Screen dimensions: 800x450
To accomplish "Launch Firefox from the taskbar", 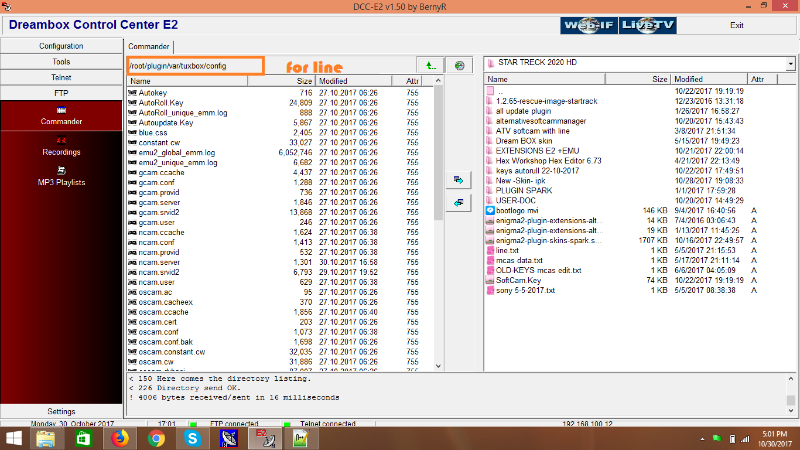I will coord(119,439).
